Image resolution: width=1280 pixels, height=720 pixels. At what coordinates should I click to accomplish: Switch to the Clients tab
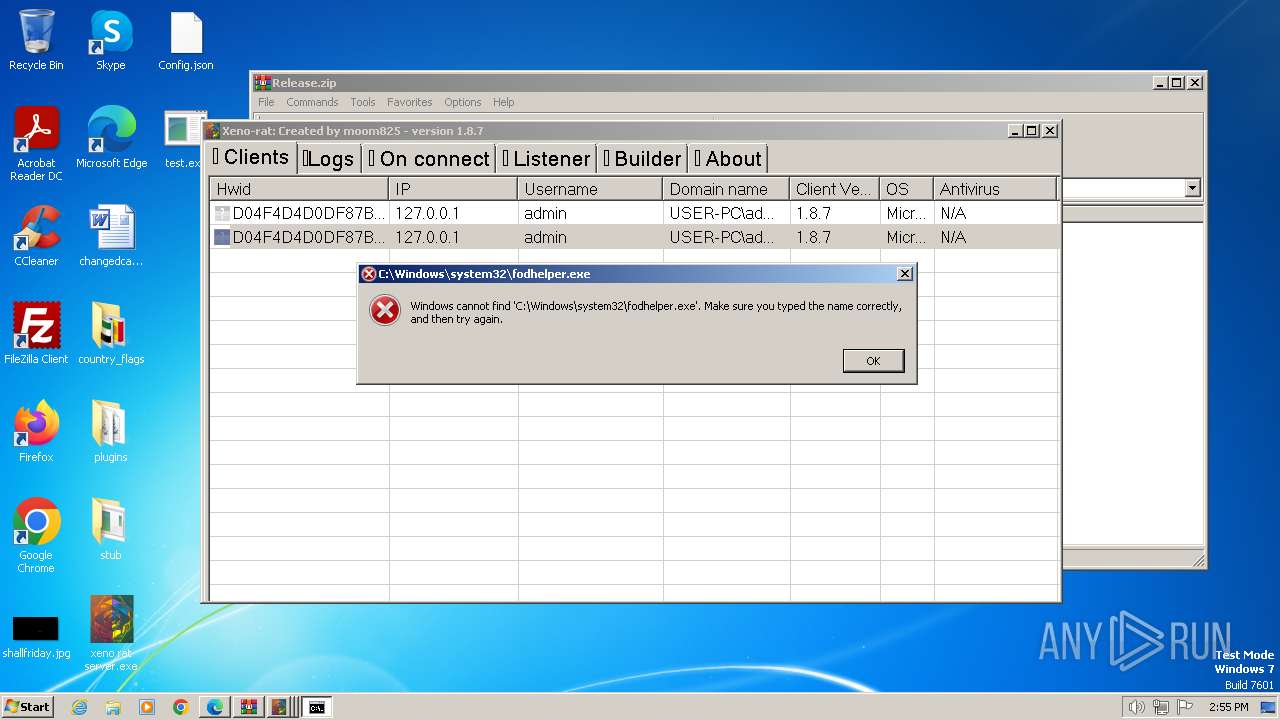[x=251, y=157]
